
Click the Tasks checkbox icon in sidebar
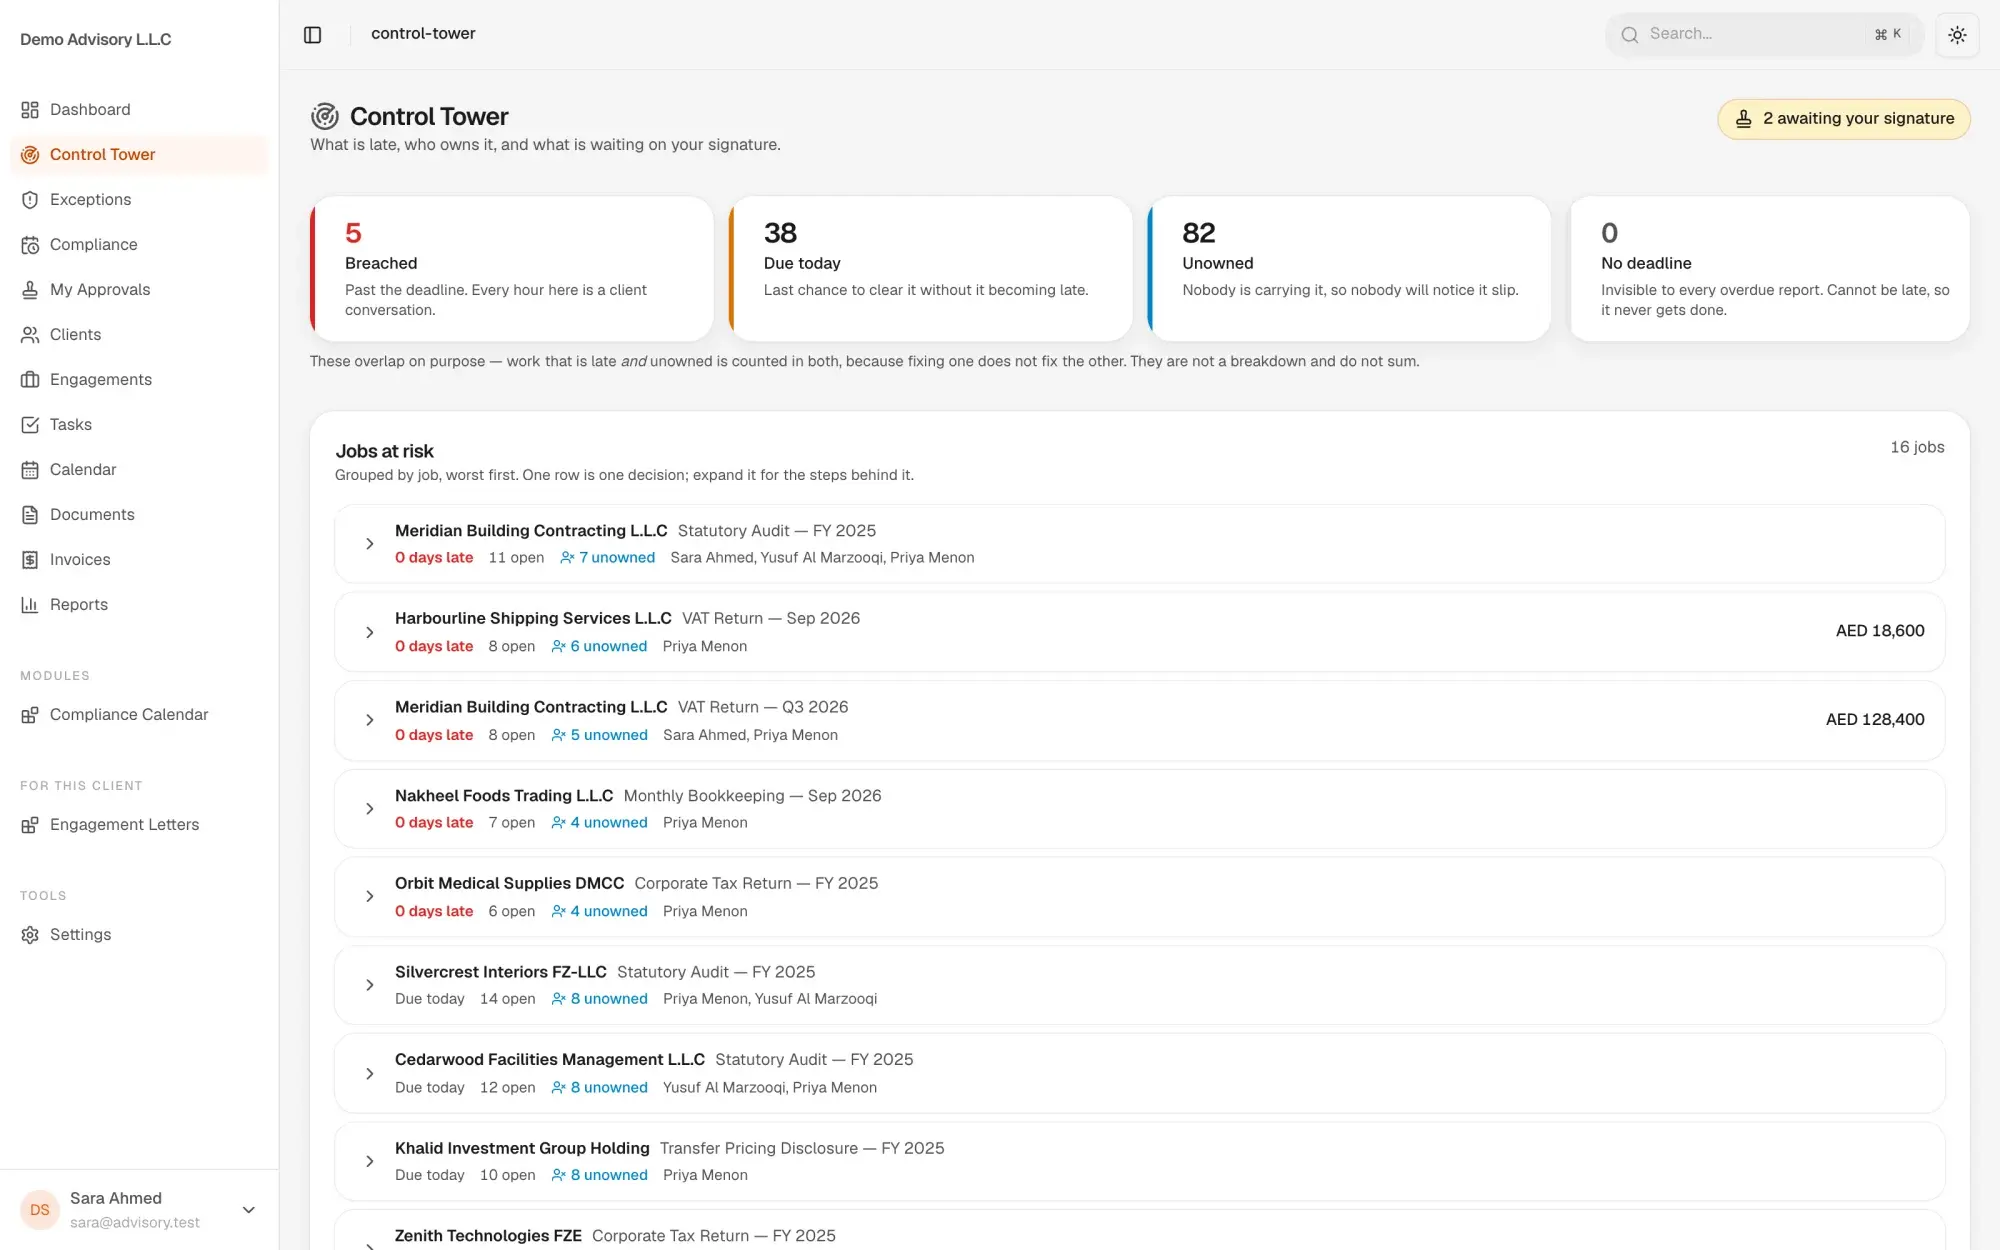click(30, 425)
